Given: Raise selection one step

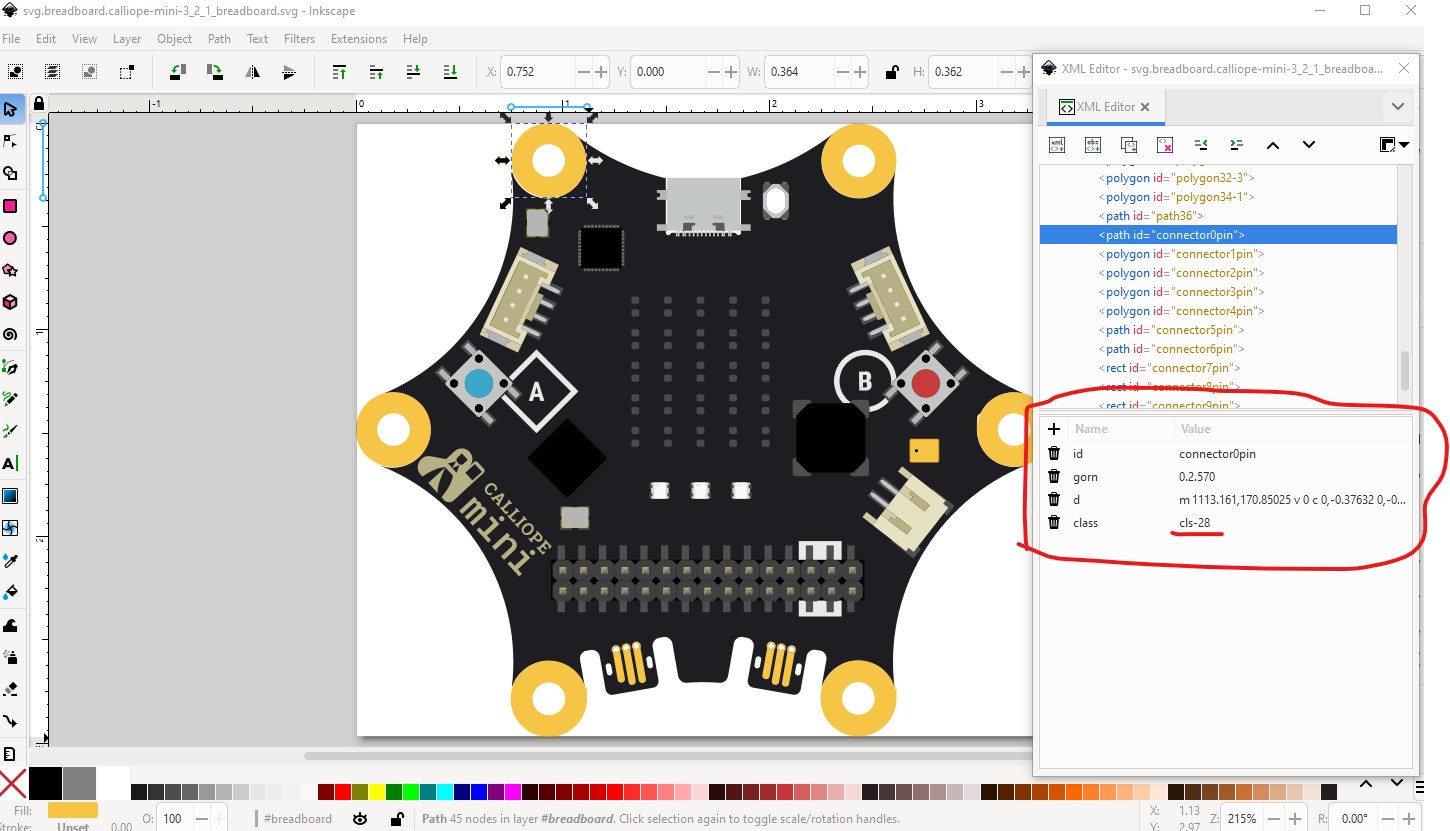Looking at the screenshot, I should [x=376, y=72].
